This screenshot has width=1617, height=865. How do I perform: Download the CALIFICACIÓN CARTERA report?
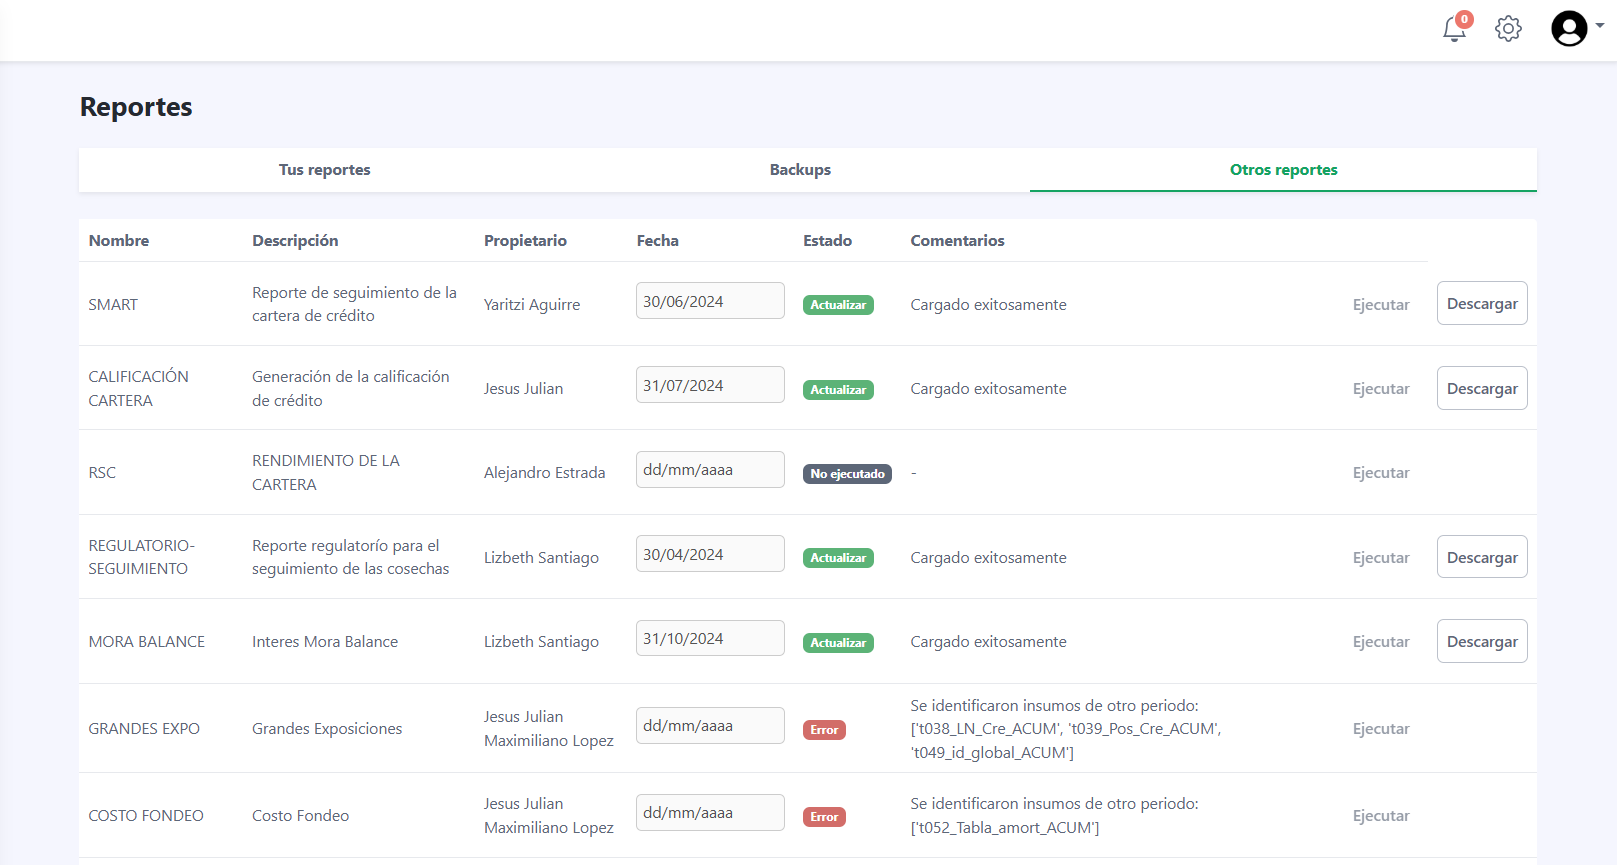[x=1481, y=389]
